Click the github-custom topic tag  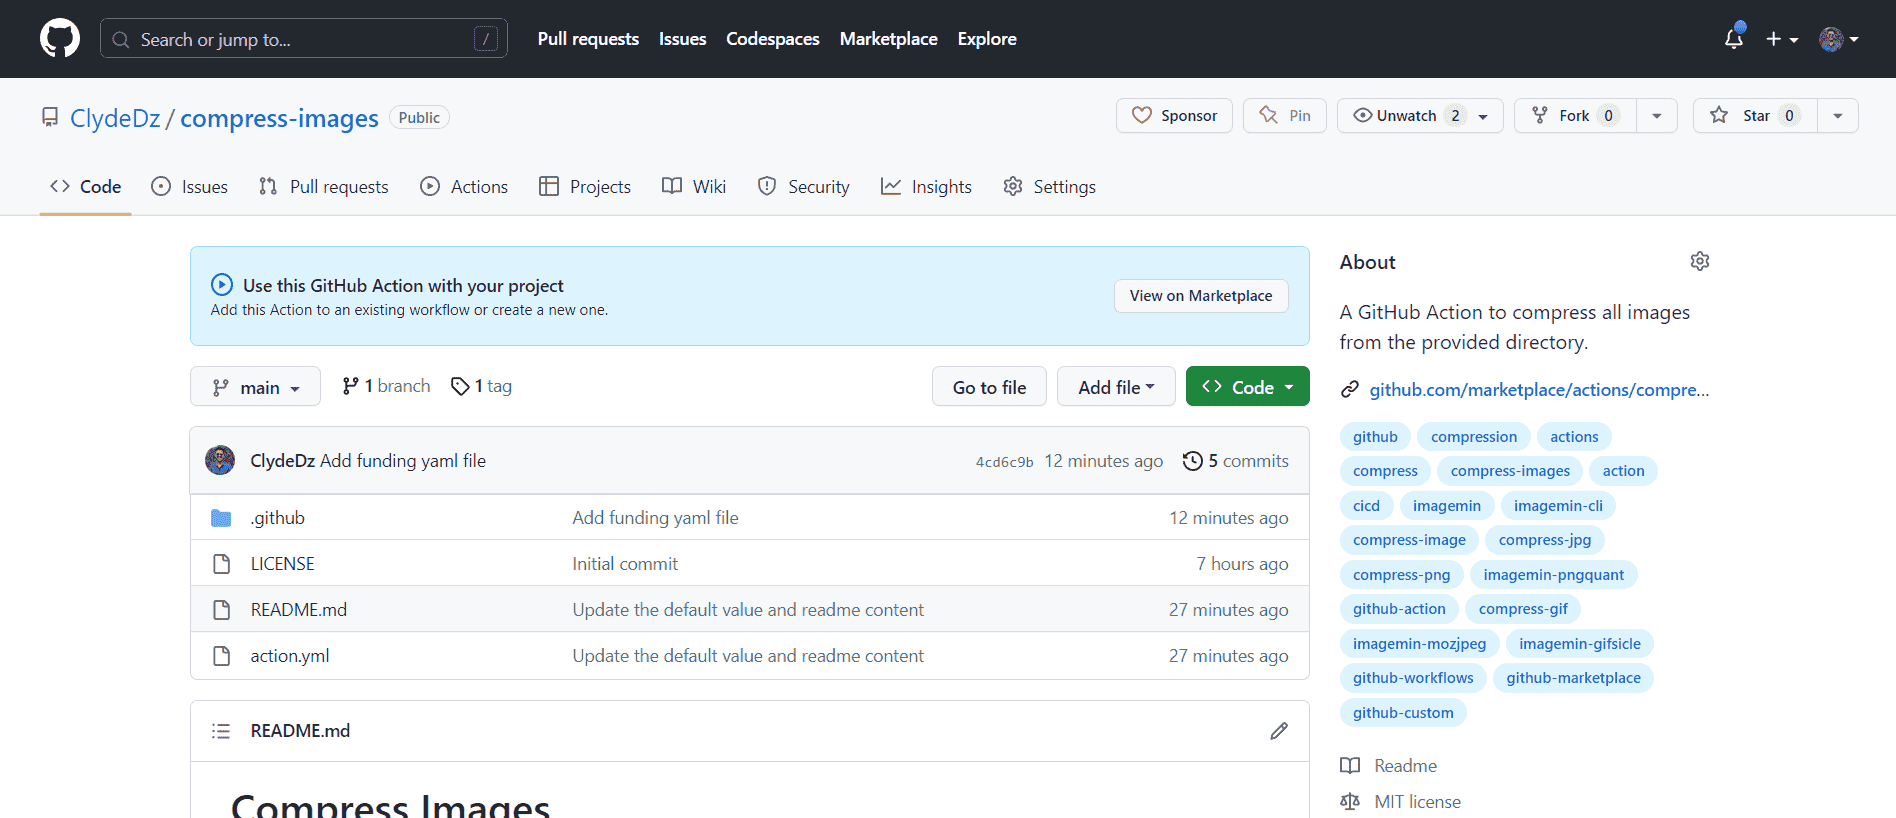pyautogui.click(x=1403, y=713)
